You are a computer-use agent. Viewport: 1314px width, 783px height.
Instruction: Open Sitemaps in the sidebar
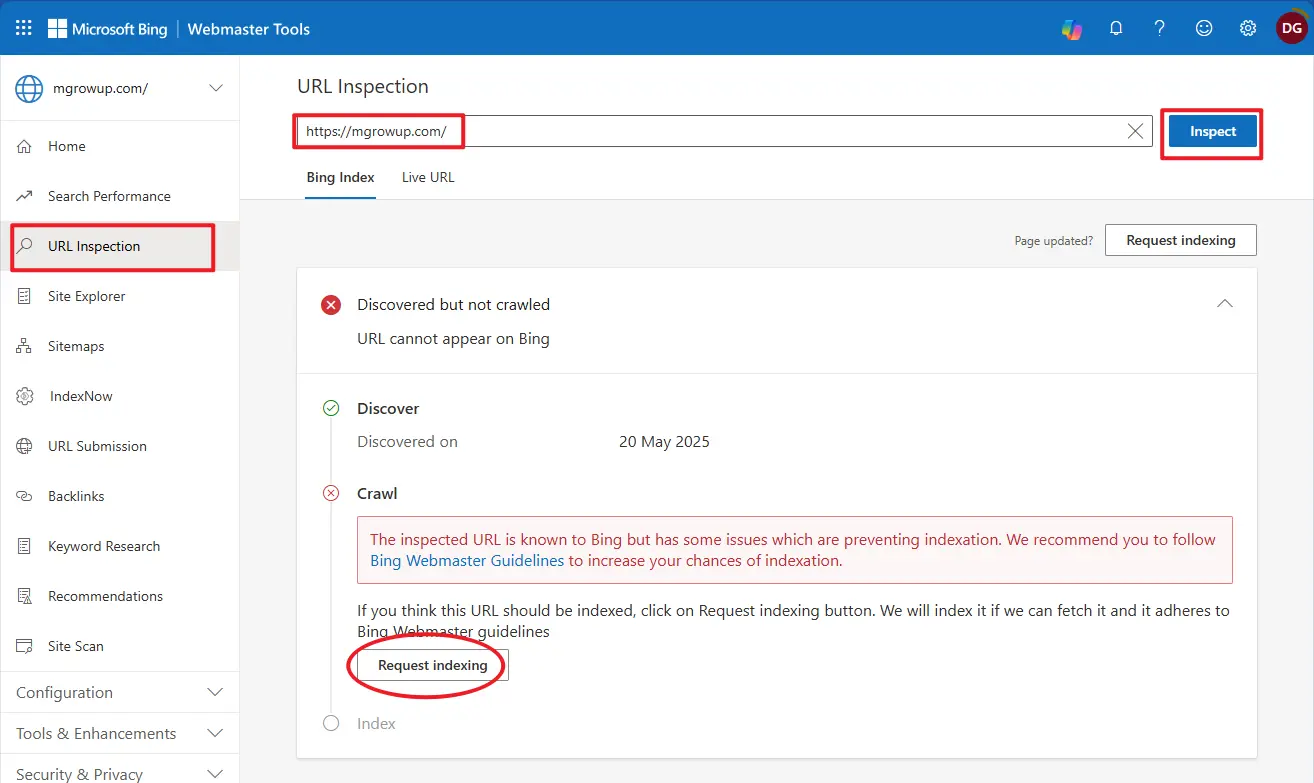[x=76, y=346]
